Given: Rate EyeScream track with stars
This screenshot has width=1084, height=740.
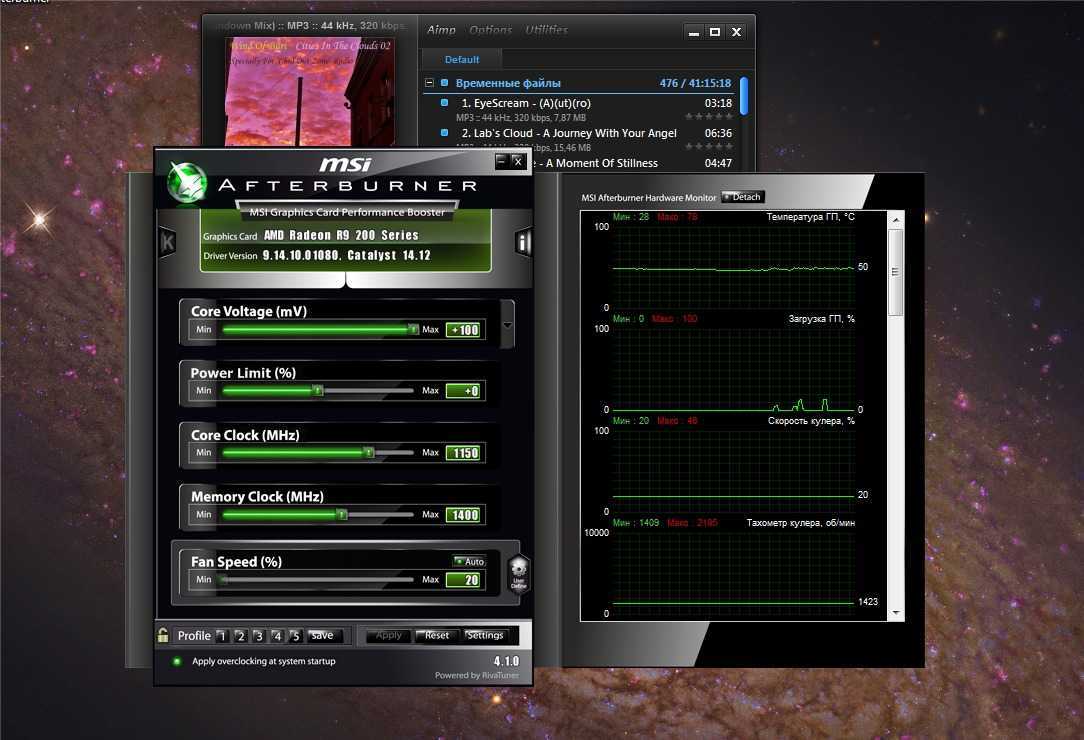Looking at the screenshot, I should [x=709, y=117].
